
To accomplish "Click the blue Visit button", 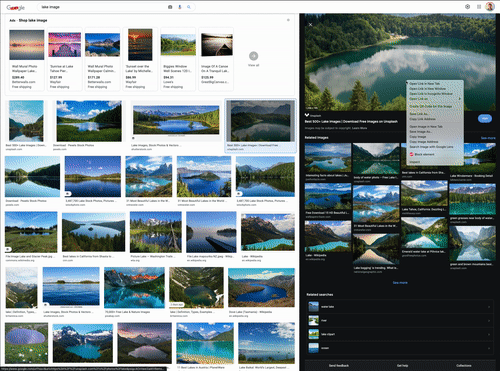I will (485, 118).
